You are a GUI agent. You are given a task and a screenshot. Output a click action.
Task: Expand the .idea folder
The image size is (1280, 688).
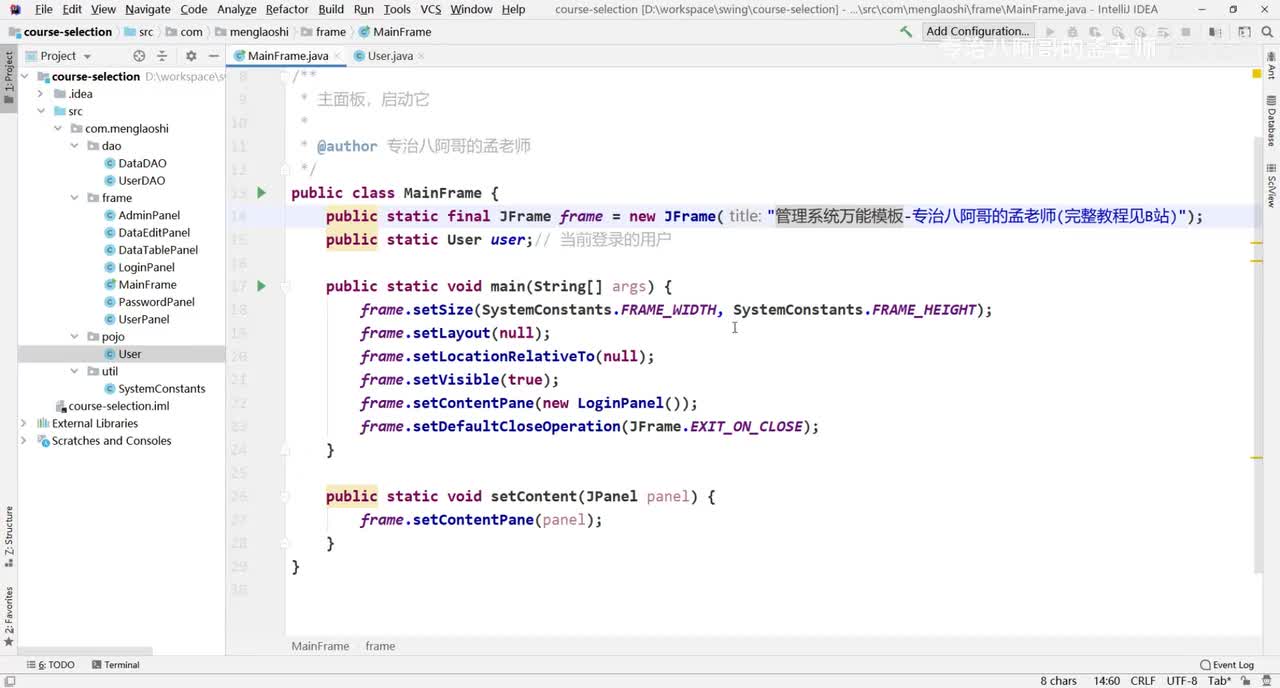pos(41,94)
